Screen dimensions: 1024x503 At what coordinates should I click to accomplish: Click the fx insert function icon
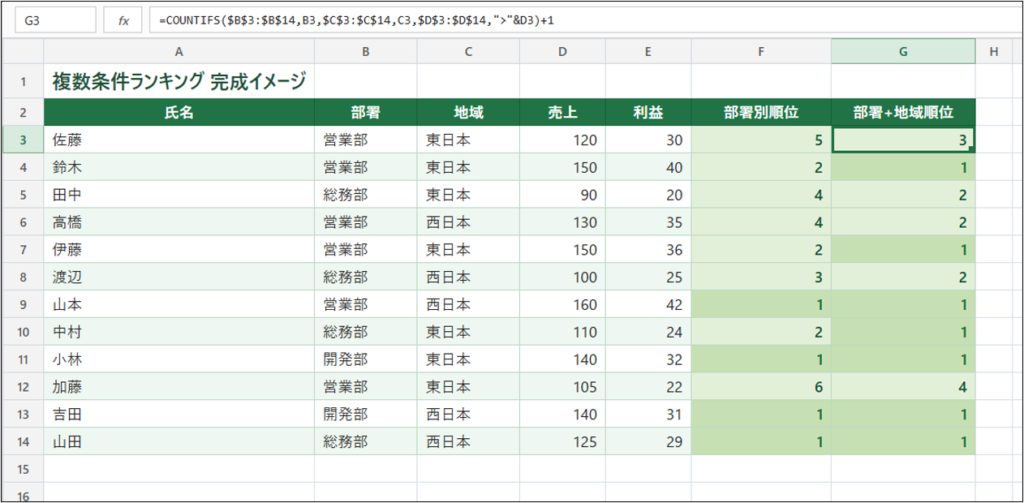123,20
